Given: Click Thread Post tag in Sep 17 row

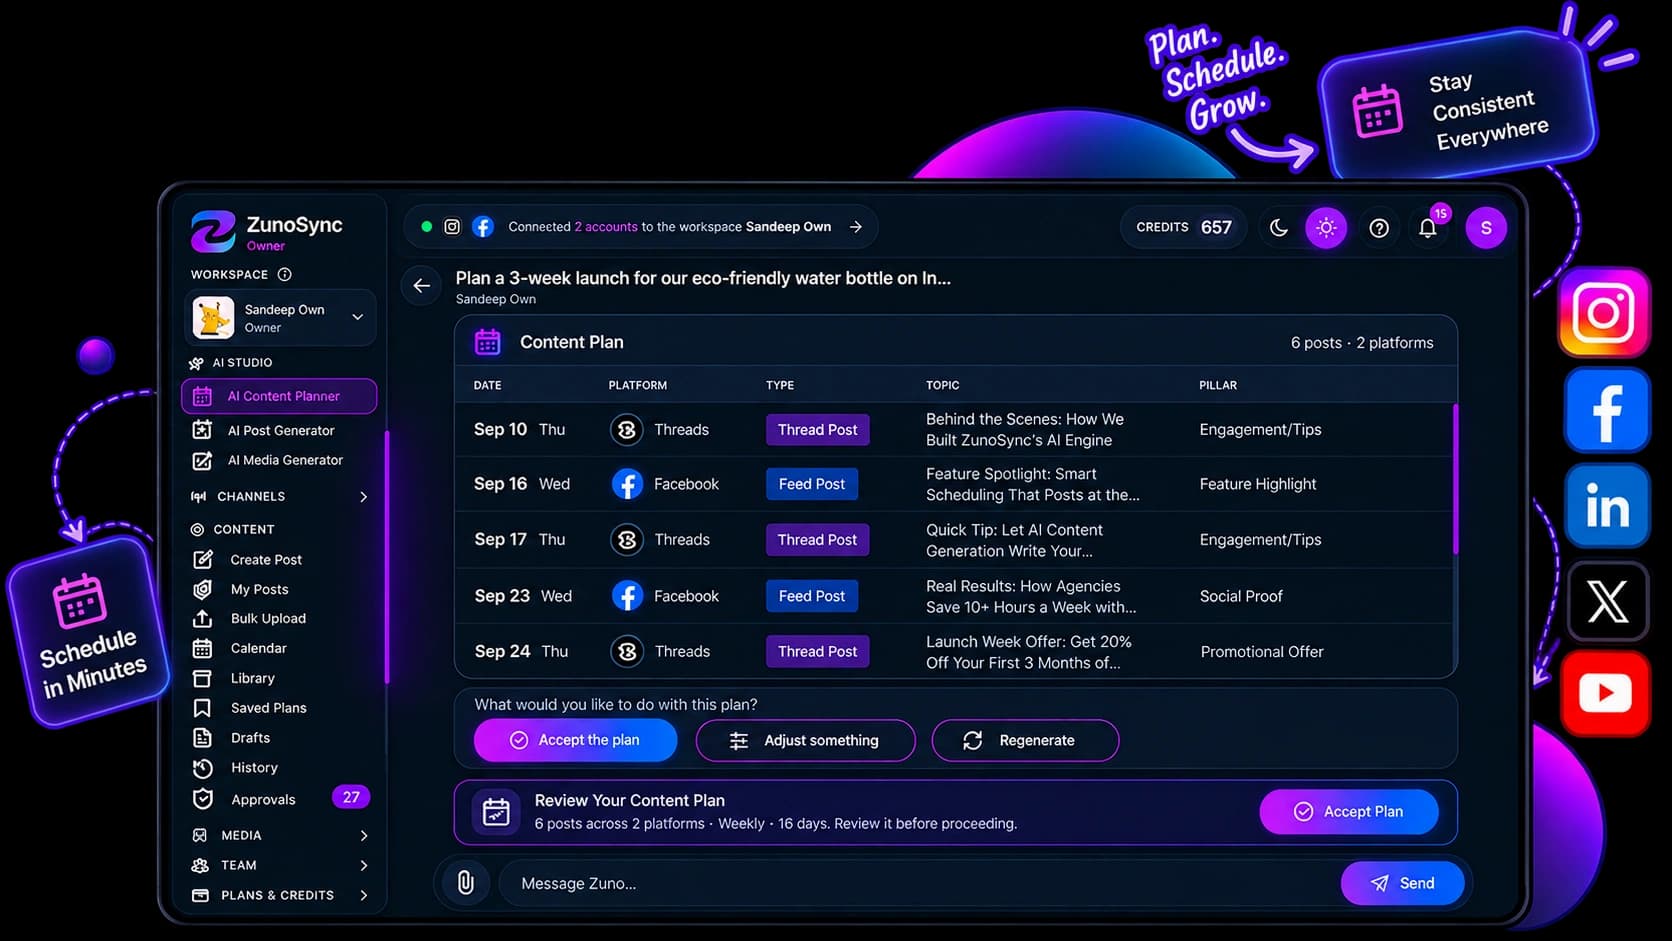Looking at the screenshot, I should pyautogui.click(x=818, y=540).
